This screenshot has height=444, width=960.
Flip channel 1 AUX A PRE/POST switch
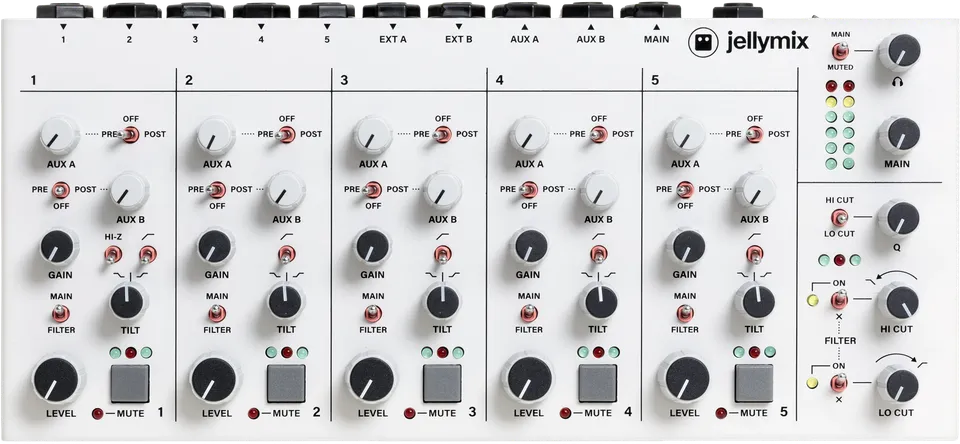pos(129,135)
